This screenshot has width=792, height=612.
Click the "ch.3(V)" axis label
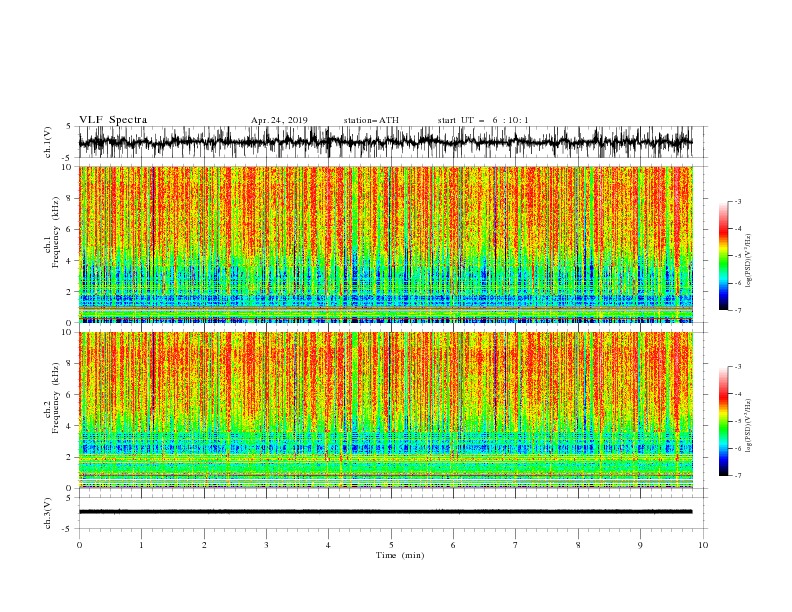[48, 514]
